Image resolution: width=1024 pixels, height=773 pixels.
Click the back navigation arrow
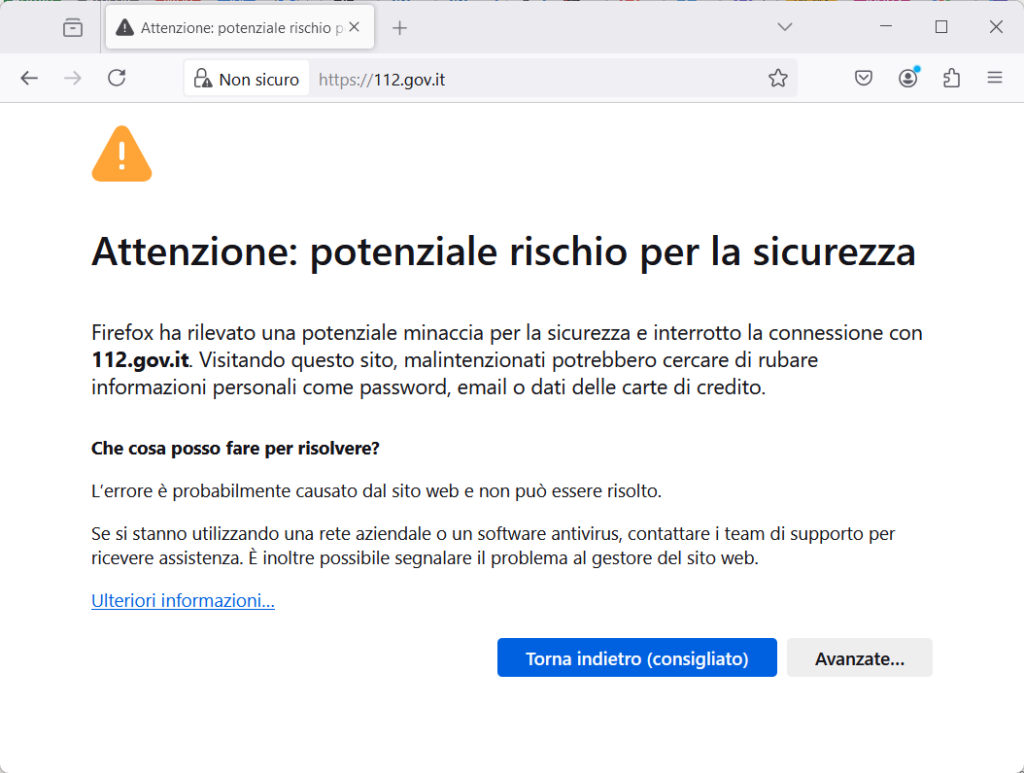pos(29,78)
